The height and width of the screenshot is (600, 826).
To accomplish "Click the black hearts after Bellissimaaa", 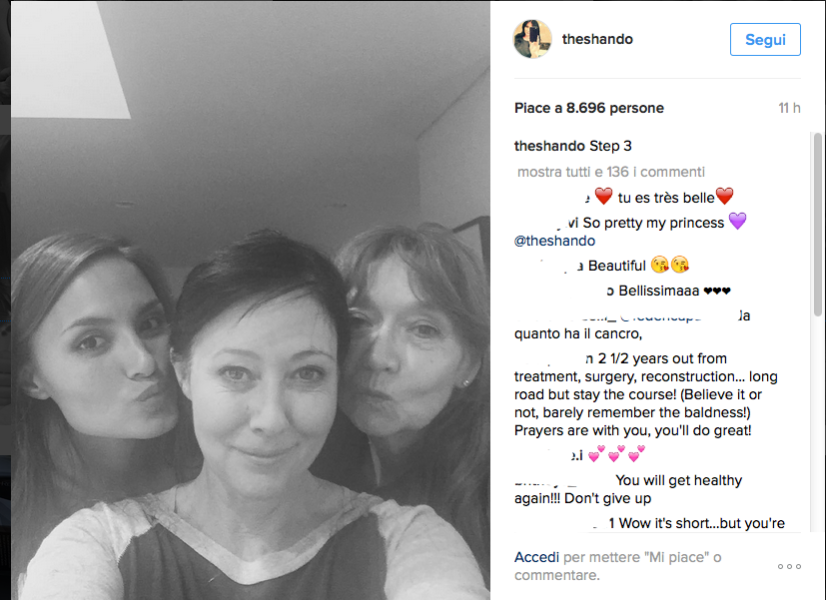I will [x=717, y=291].
